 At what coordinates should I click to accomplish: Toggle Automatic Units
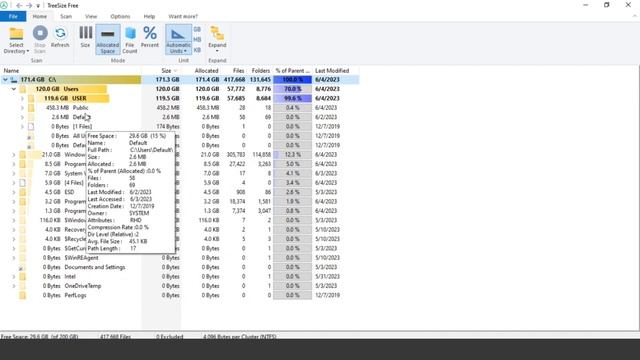tap(178, 40)
